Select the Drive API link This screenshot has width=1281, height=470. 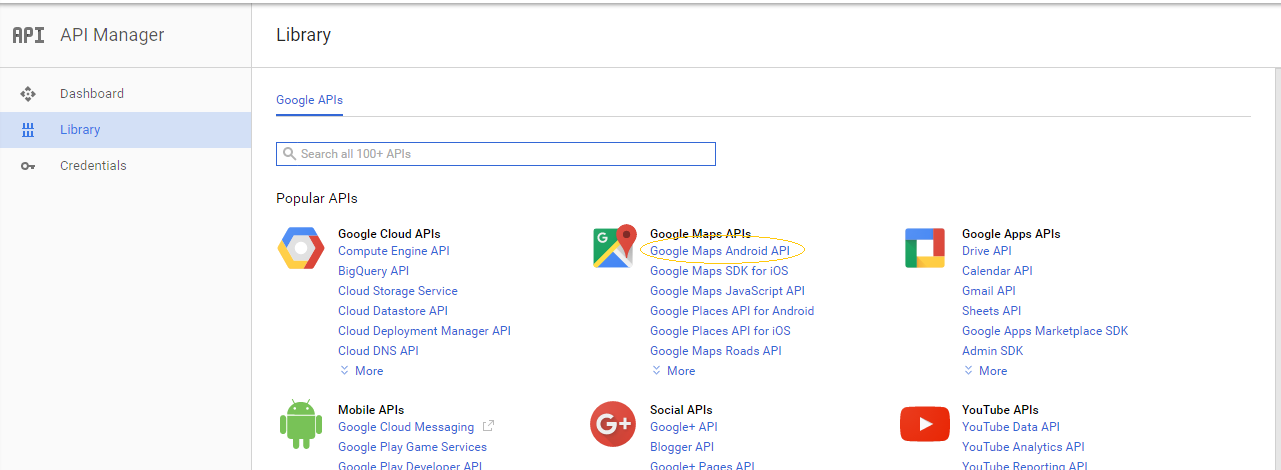click(986, 251)
